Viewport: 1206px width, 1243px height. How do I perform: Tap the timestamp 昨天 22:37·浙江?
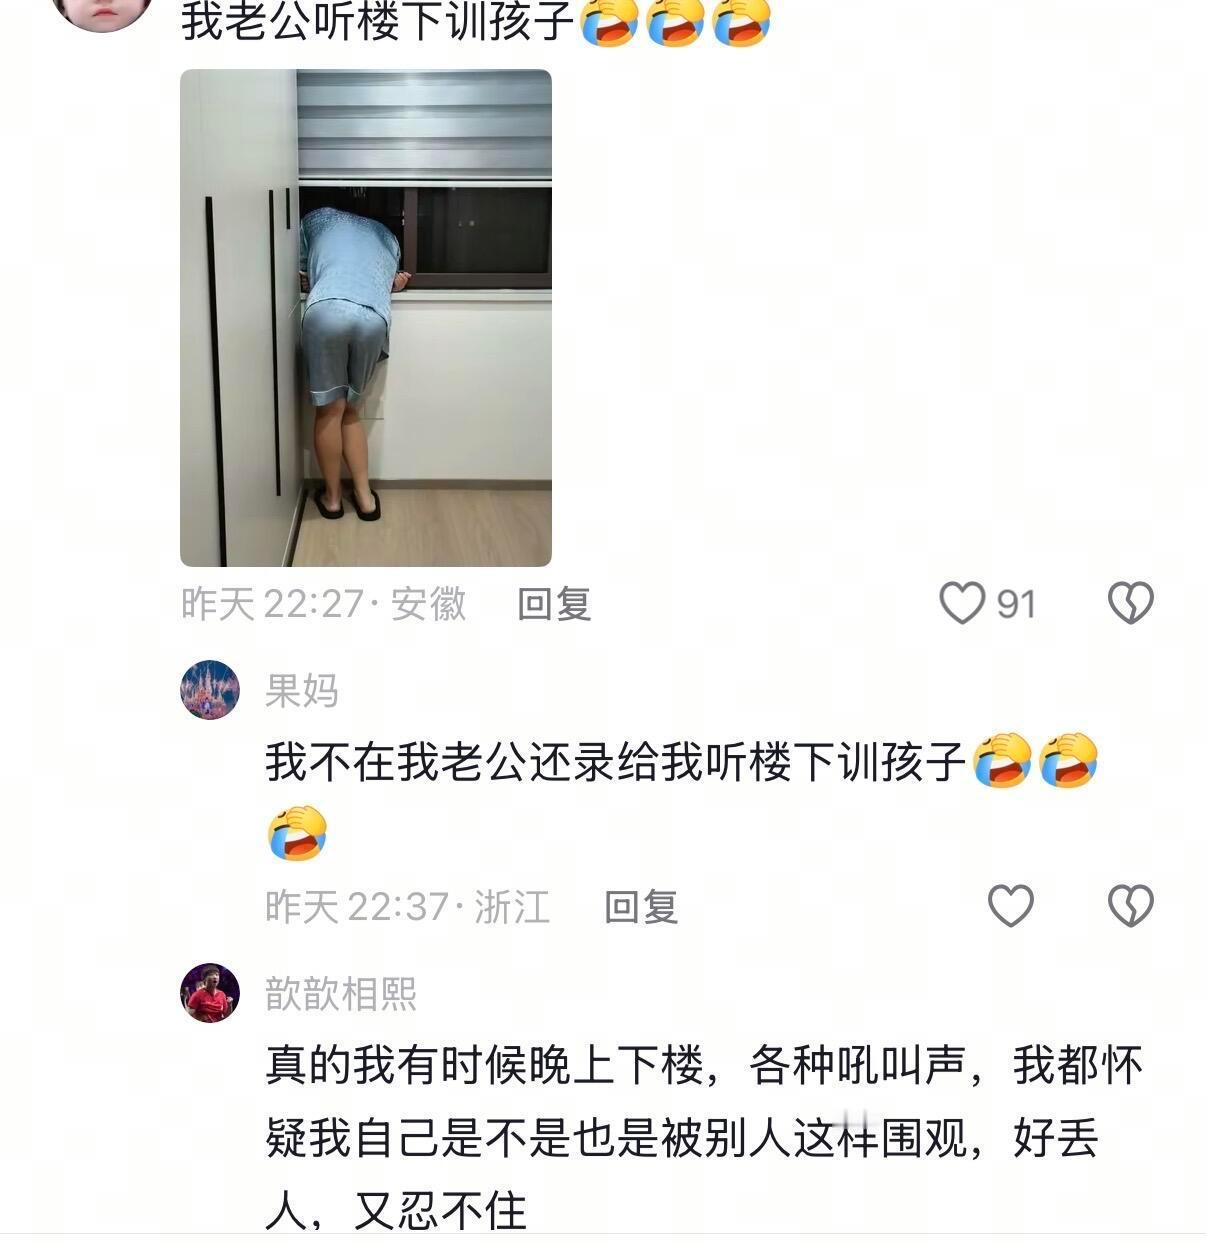[x=408, y=907]
